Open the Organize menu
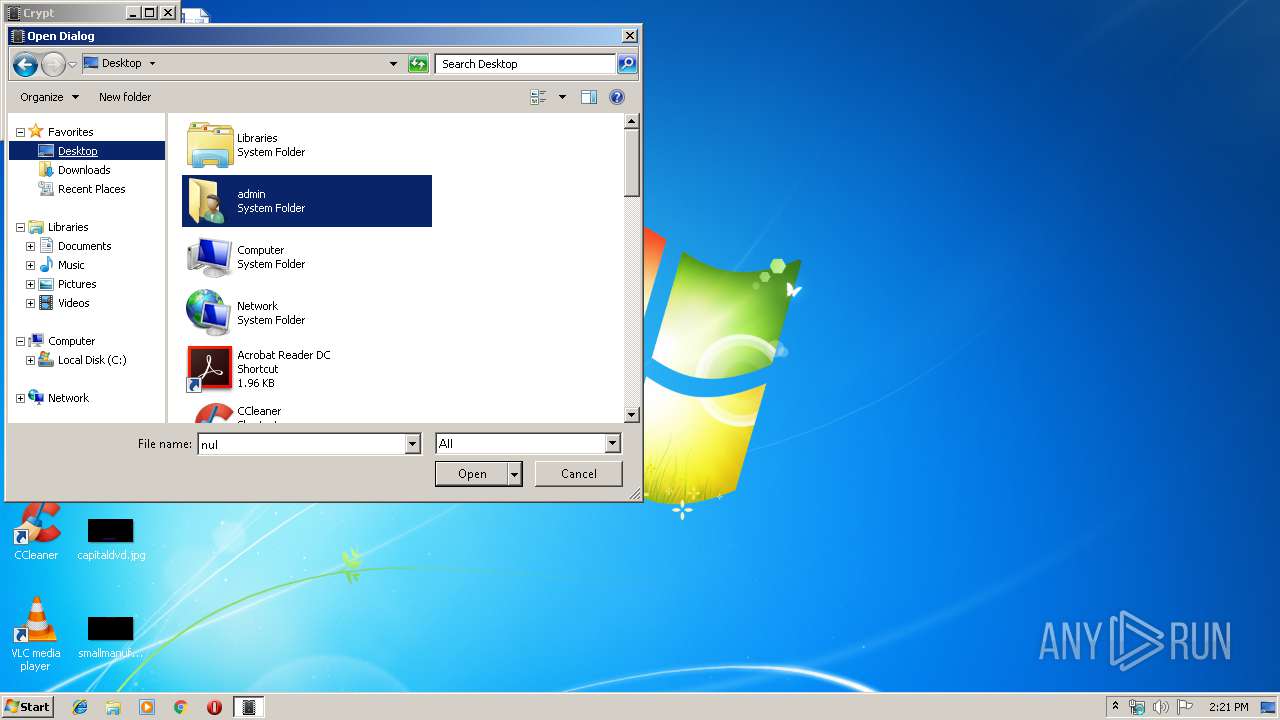This screenshot has height=720, width=1280. coord(49,97)
